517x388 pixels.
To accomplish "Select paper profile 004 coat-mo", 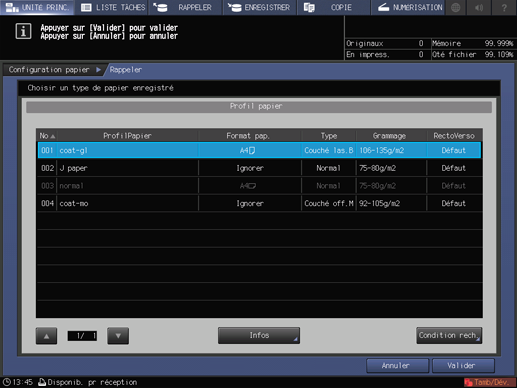I will click(259, 203).
